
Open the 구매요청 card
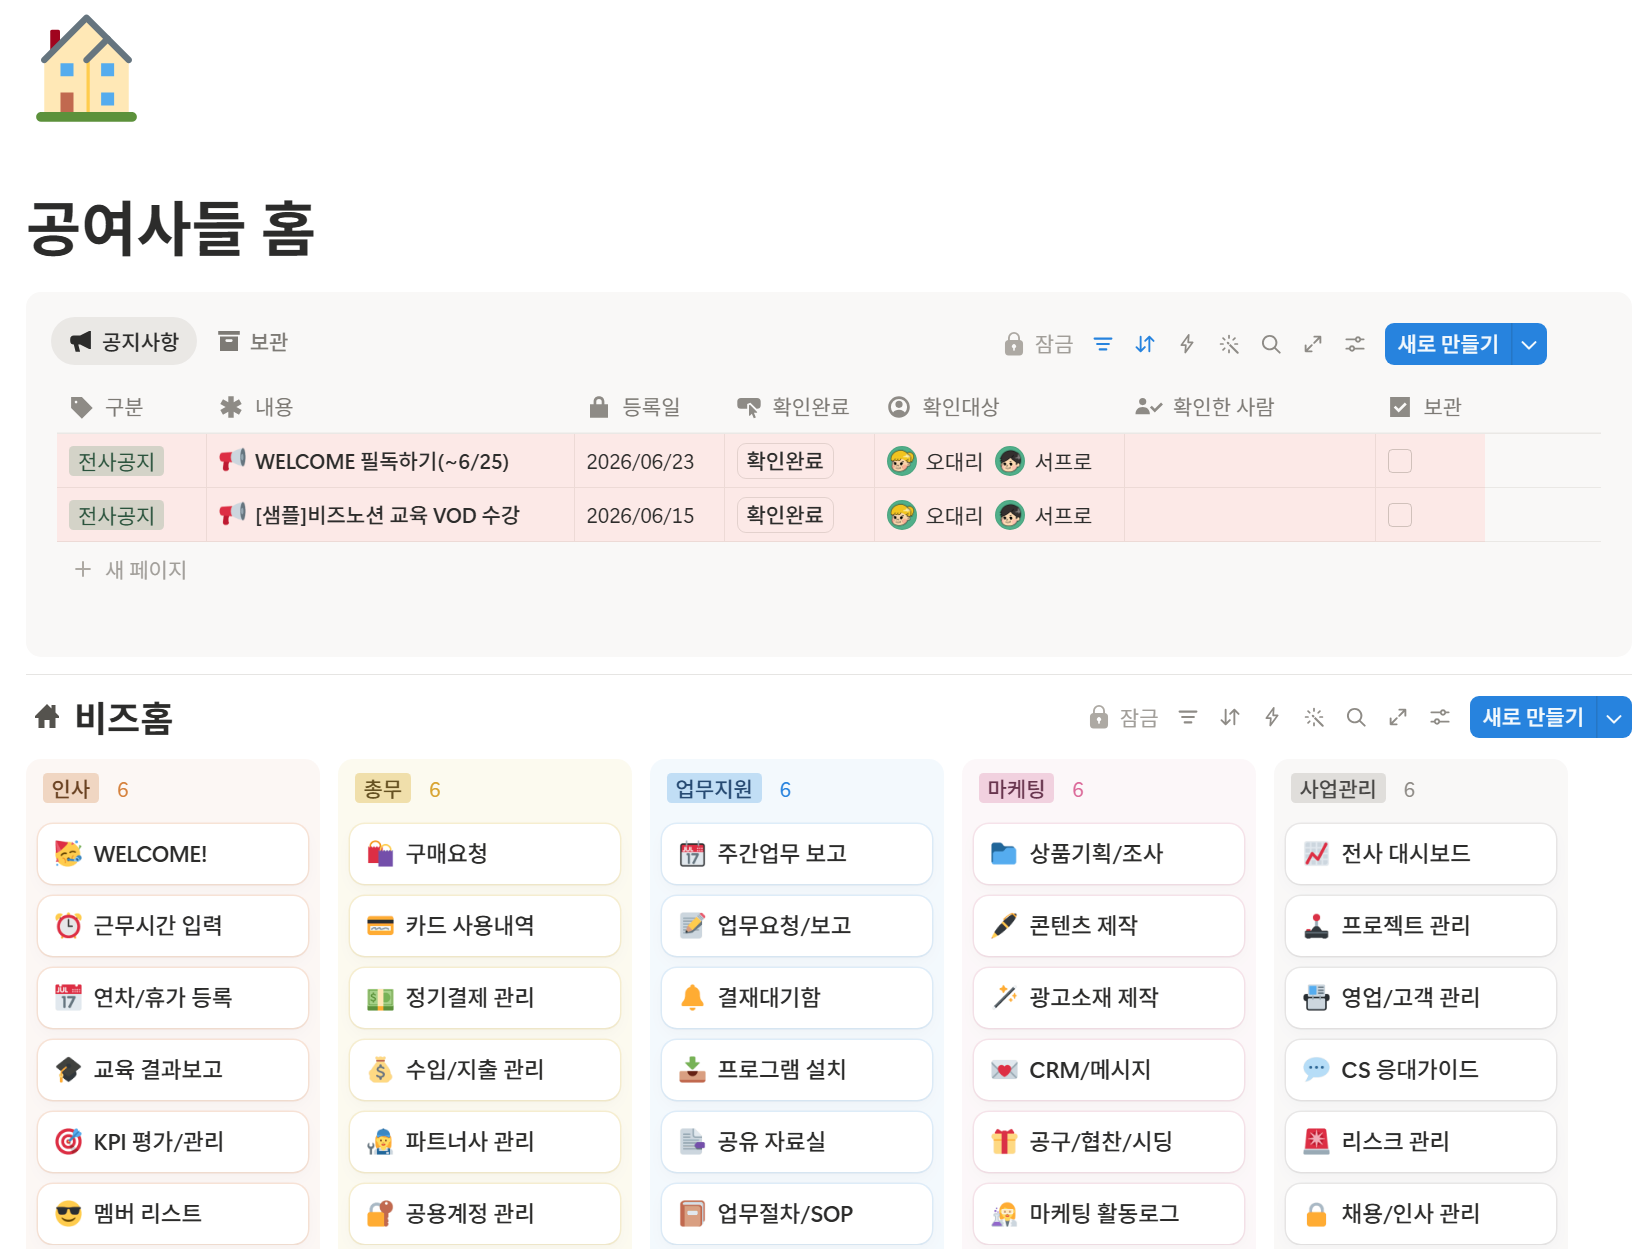click(x=485, y=854)
